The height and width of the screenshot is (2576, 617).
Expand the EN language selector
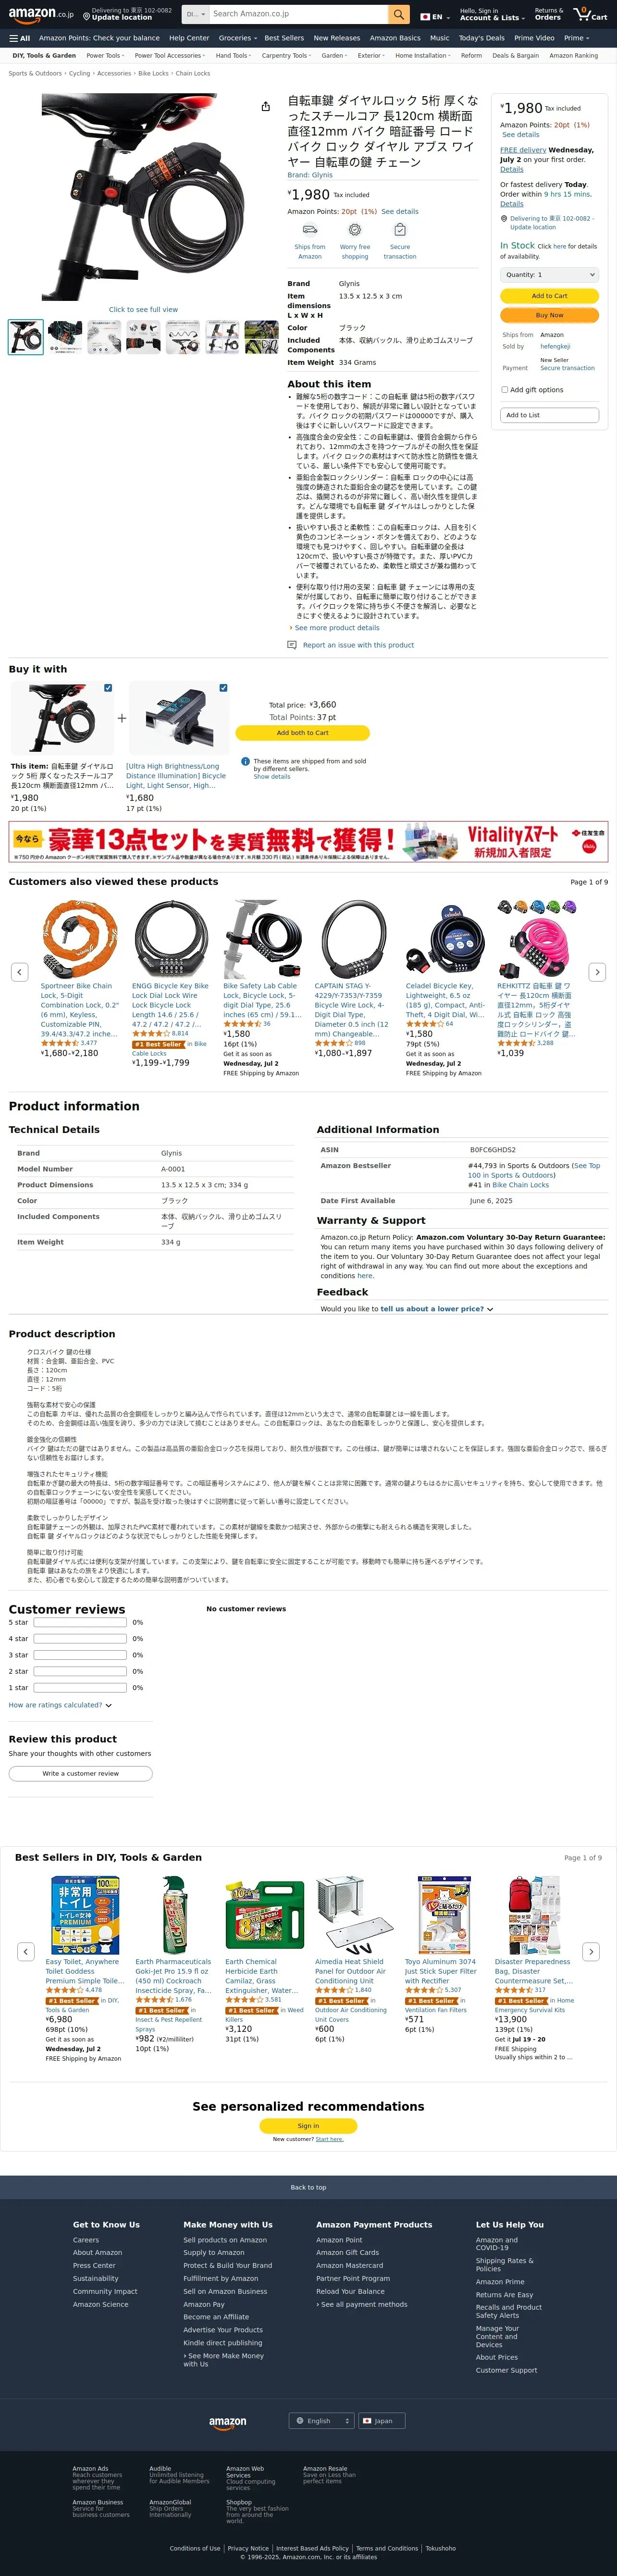click(435, 17)
